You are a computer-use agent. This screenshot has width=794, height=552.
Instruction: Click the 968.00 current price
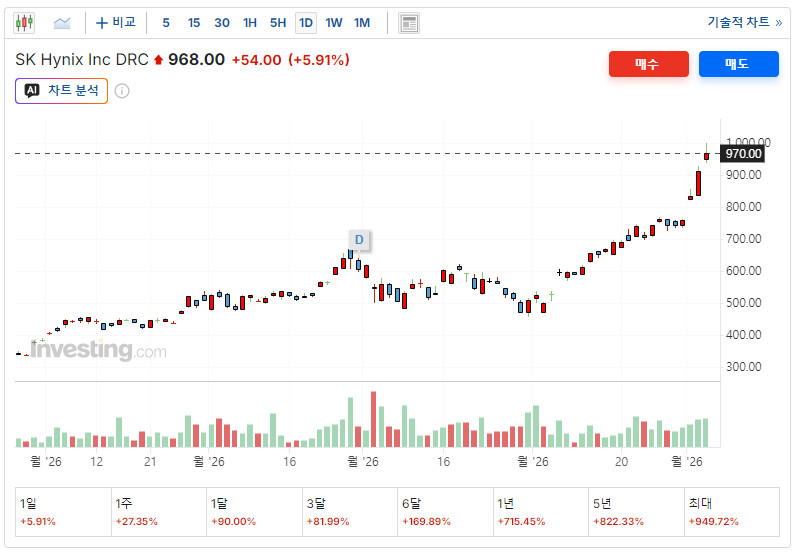196,60
